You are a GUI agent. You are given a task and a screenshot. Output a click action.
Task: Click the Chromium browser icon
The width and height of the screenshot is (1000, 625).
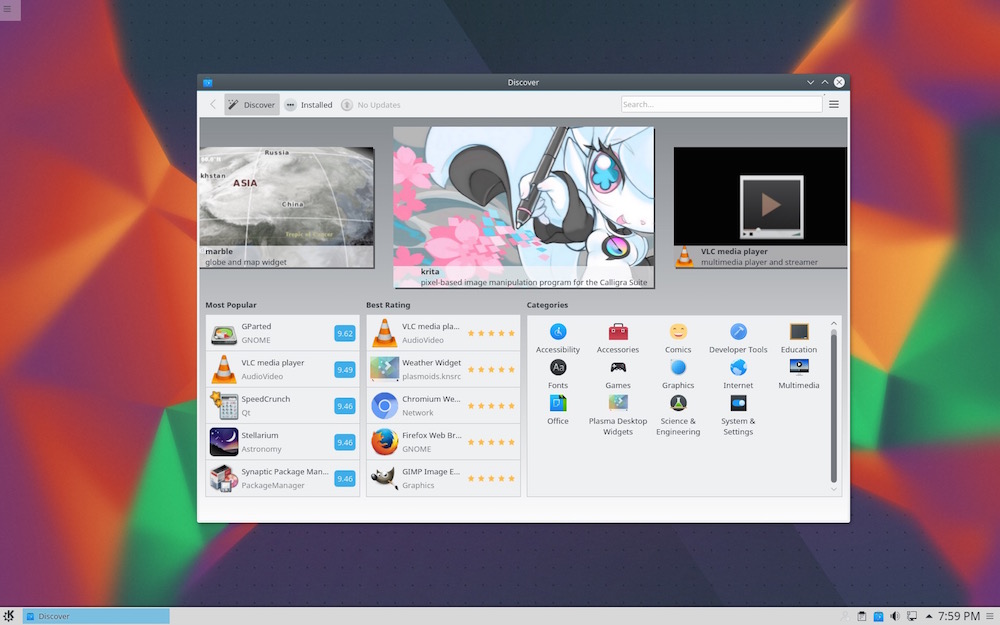click(x=385, y=406)
